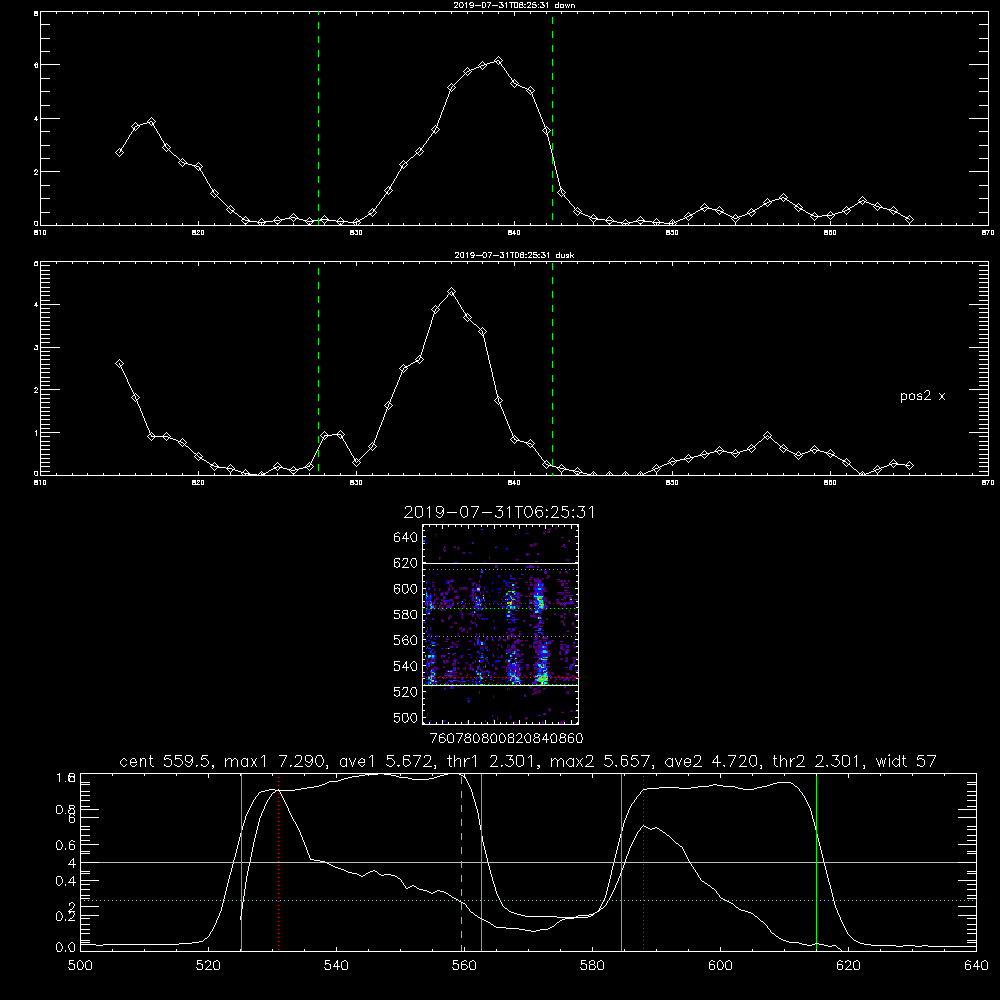The image size is (1000, 1000).
Task: Click the green line at 525 in bottom plot
Action: [241, 862]
